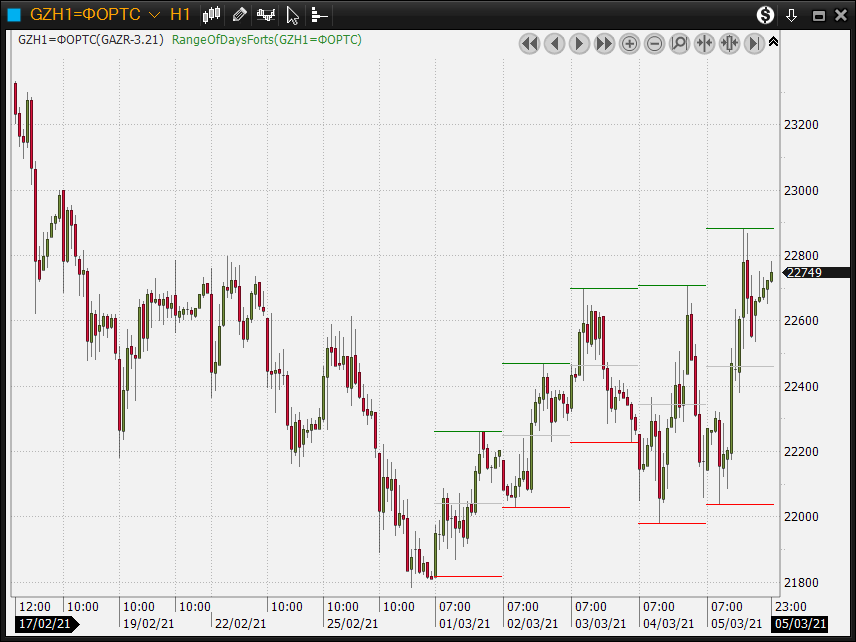Click the down arrow pin window button
Screen dimensions: 856x642
point(791,14)
